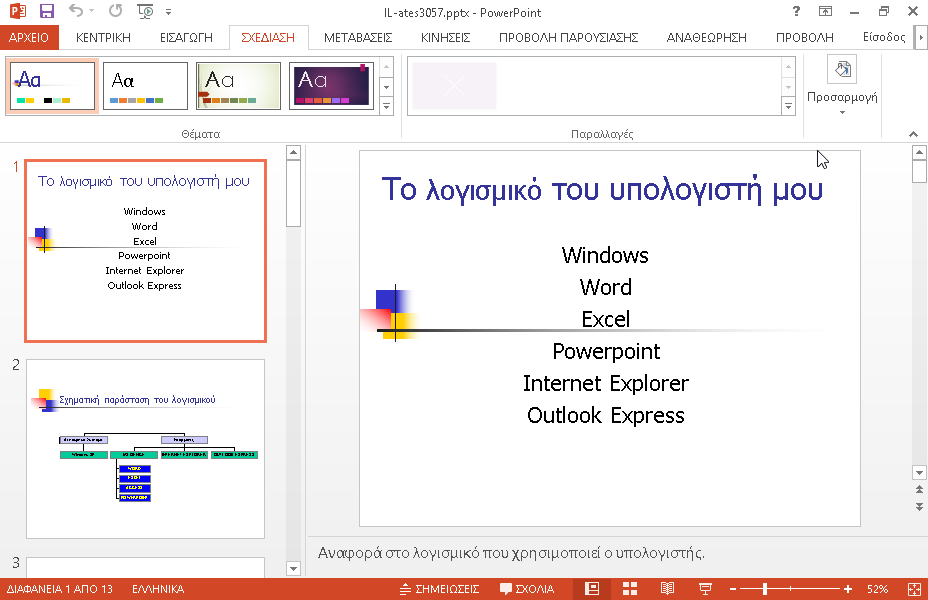The height and width of the screenshot is (600, 928).
Task: Toggle the ΣΧΟΛΙΑ comments pane
Action: 527,589
